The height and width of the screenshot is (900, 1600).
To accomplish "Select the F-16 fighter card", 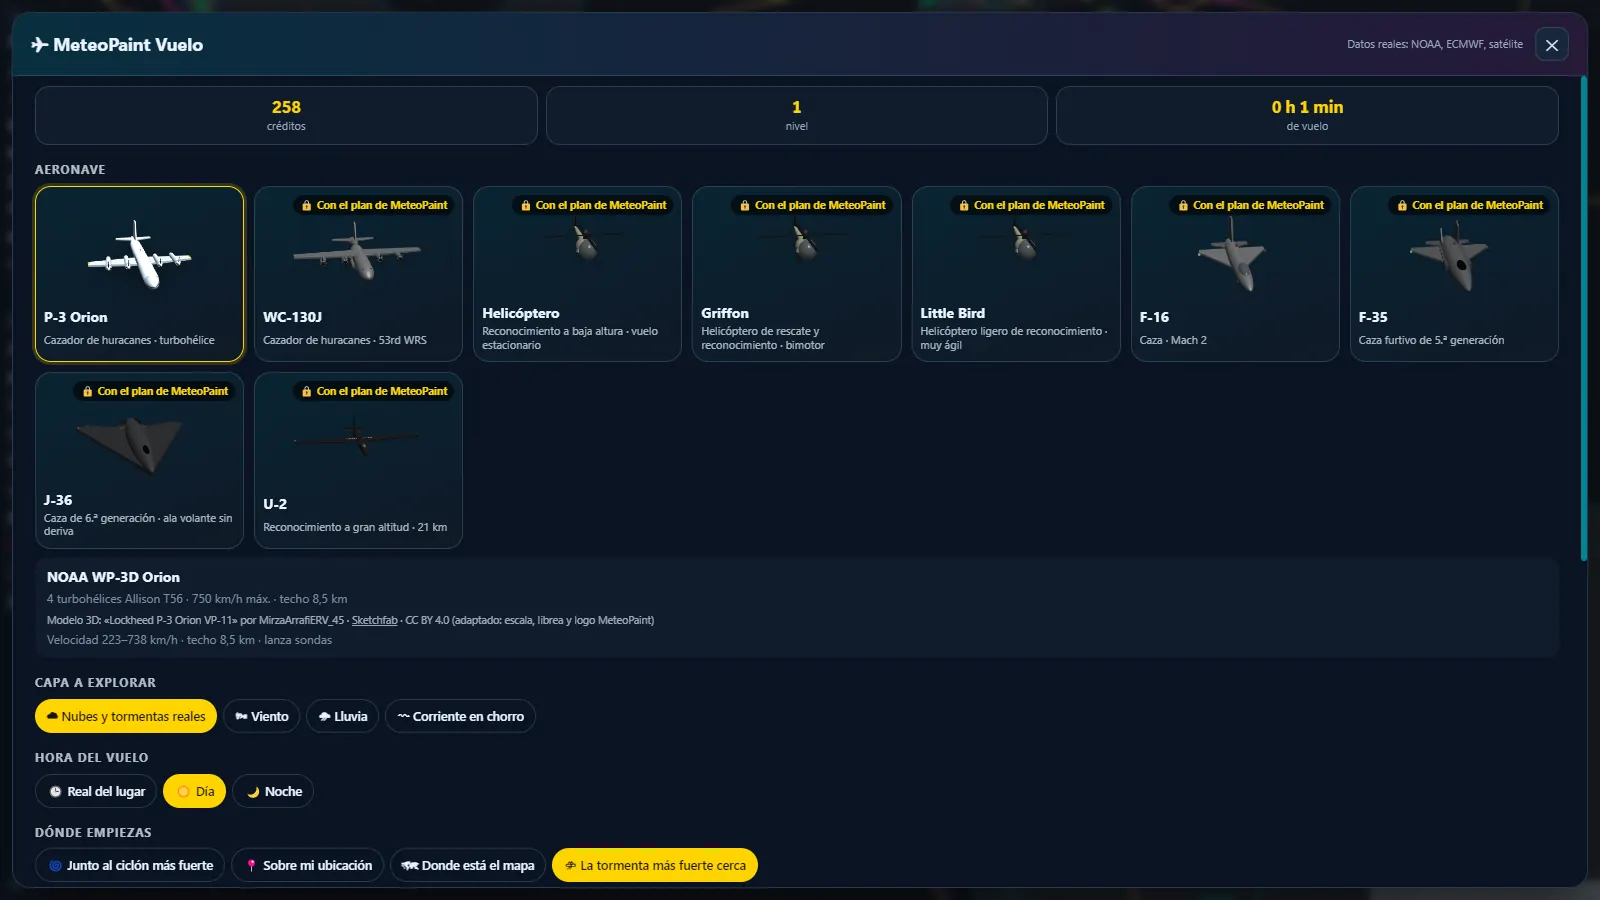I will point(1235,274).
